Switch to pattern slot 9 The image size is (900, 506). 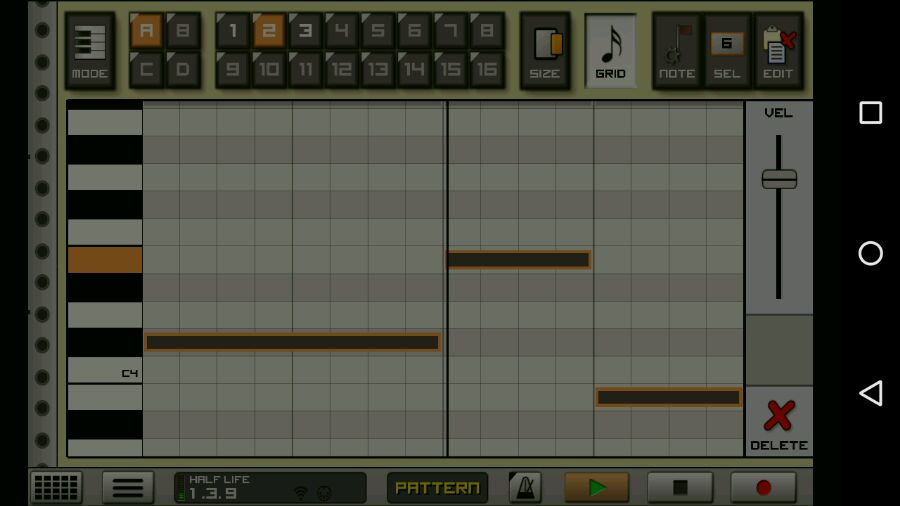point(232,69)
